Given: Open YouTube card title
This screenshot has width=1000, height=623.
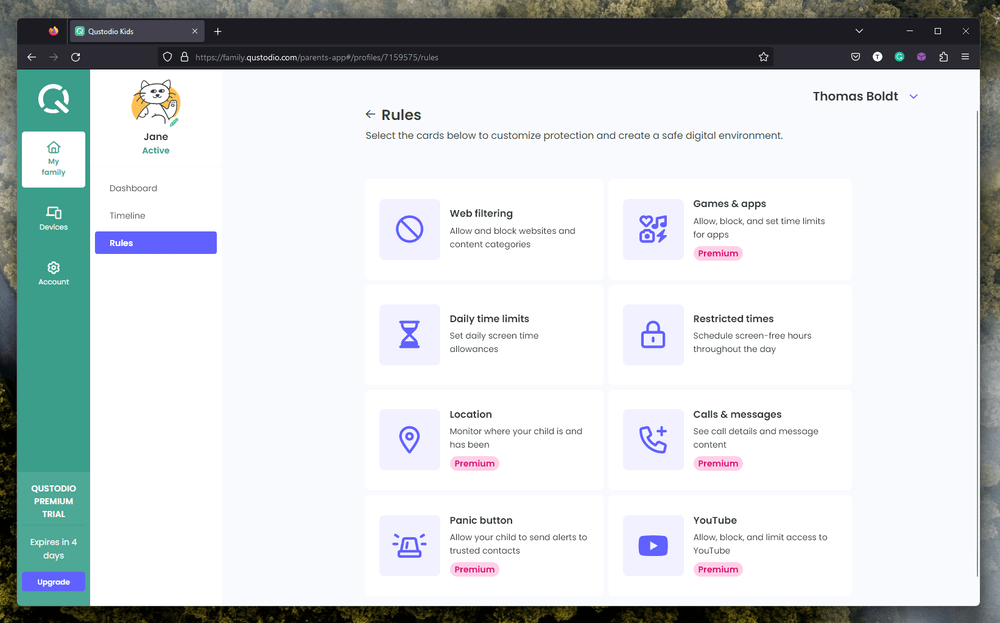Looking at the screenshot, I should pyautogui.click(x=715, y=520).
